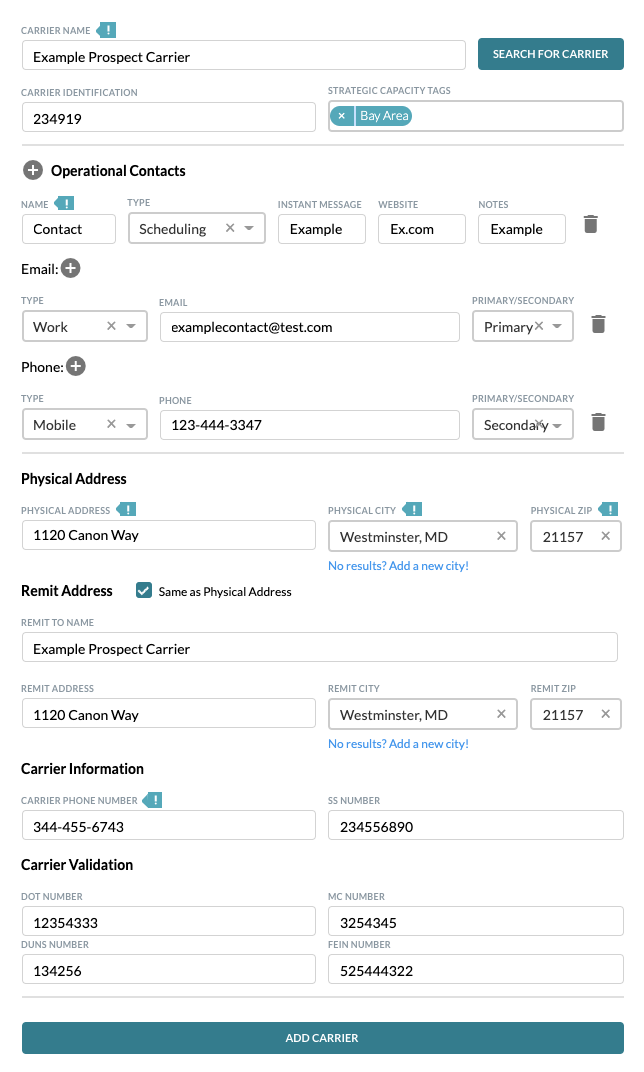
Task: Click the Carrier Name required-field alert icon
Action: pos(106,30)
